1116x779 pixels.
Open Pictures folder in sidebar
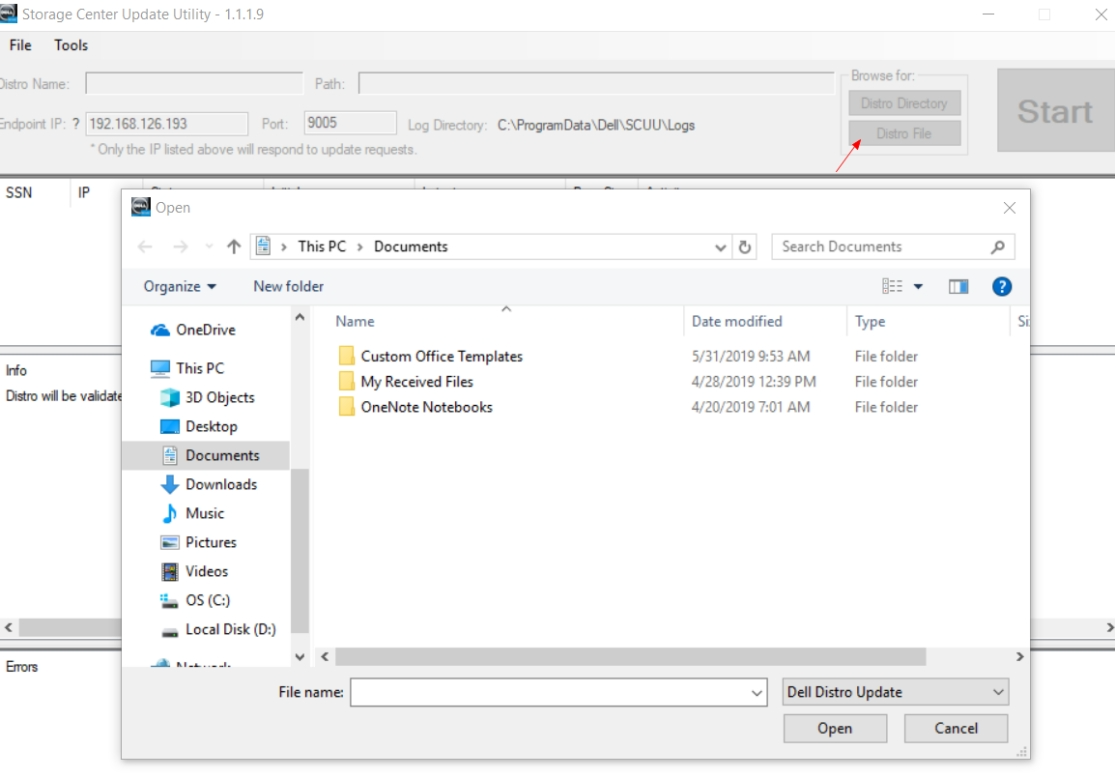199,543
